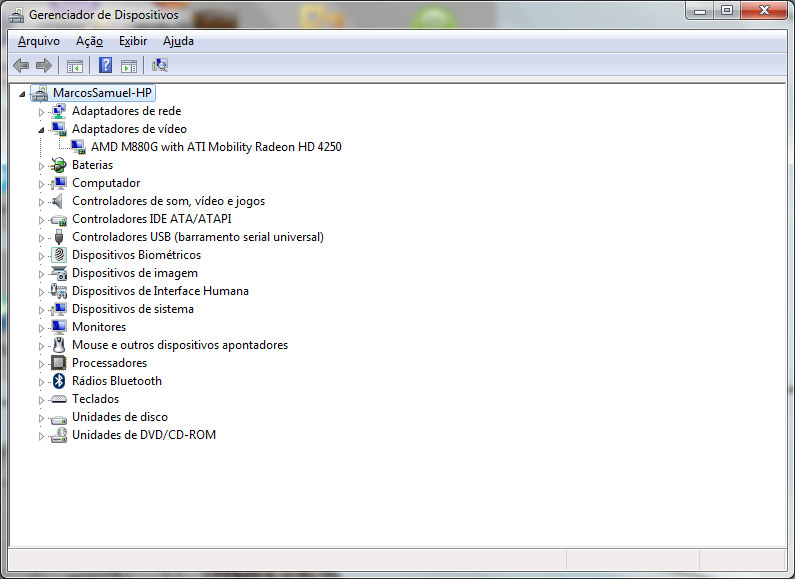Viewport: 795px width, 579px height.
Task: Expand the Adaptadores de rede node
Action: (42, 112)
